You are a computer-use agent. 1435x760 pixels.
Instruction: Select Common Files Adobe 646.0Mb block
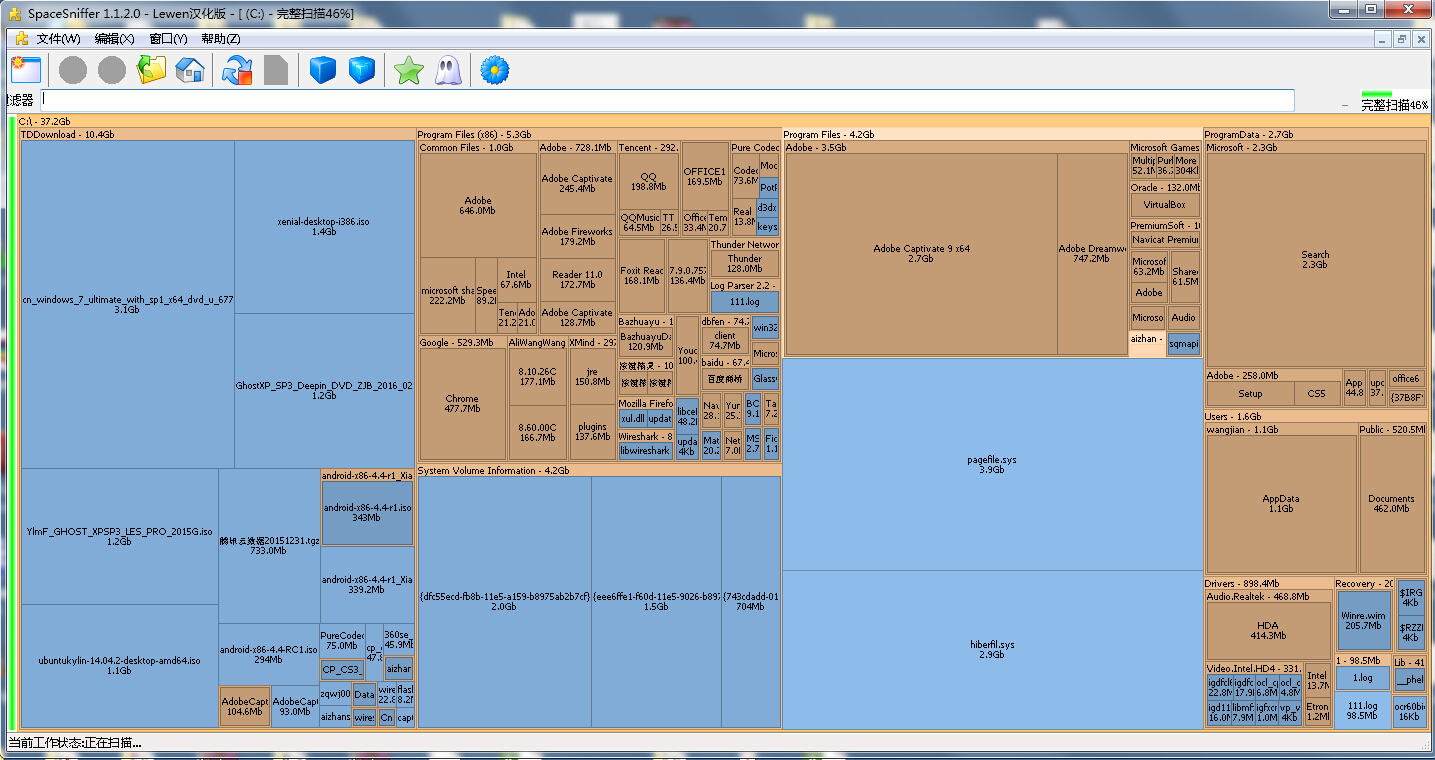click(x=478, y=205)
